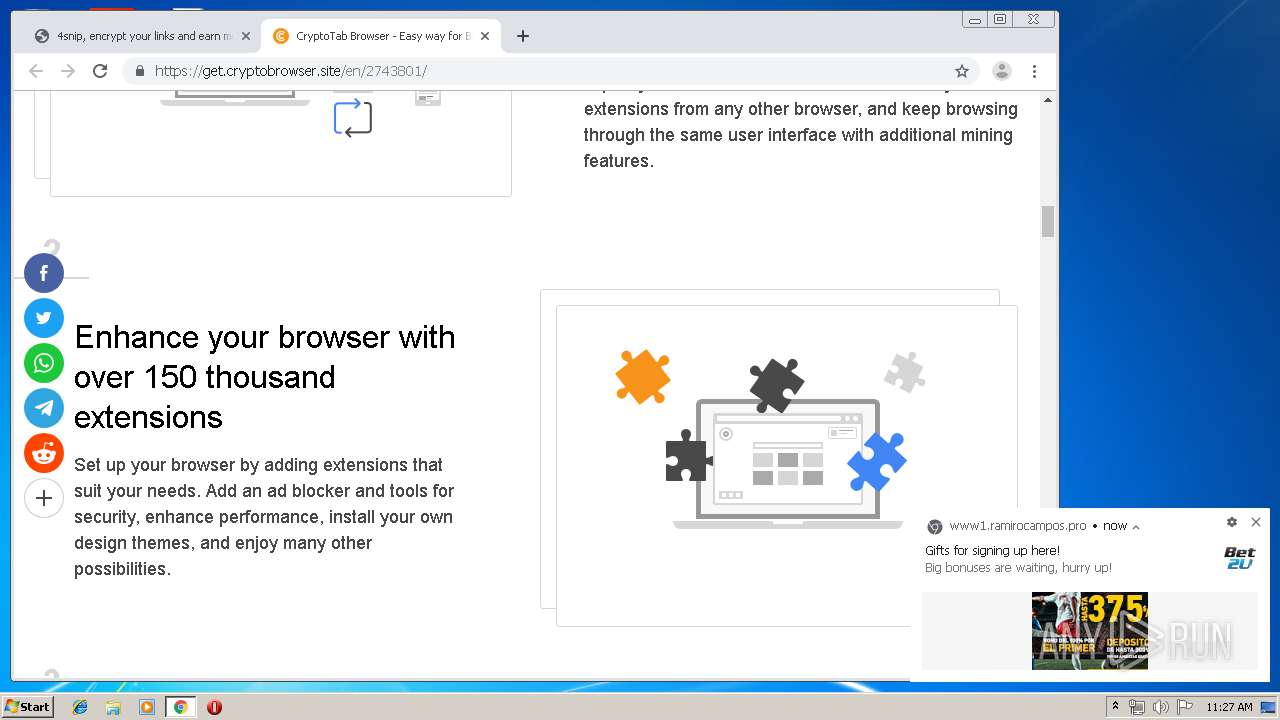Share page on Reddit

click(44, 453)
